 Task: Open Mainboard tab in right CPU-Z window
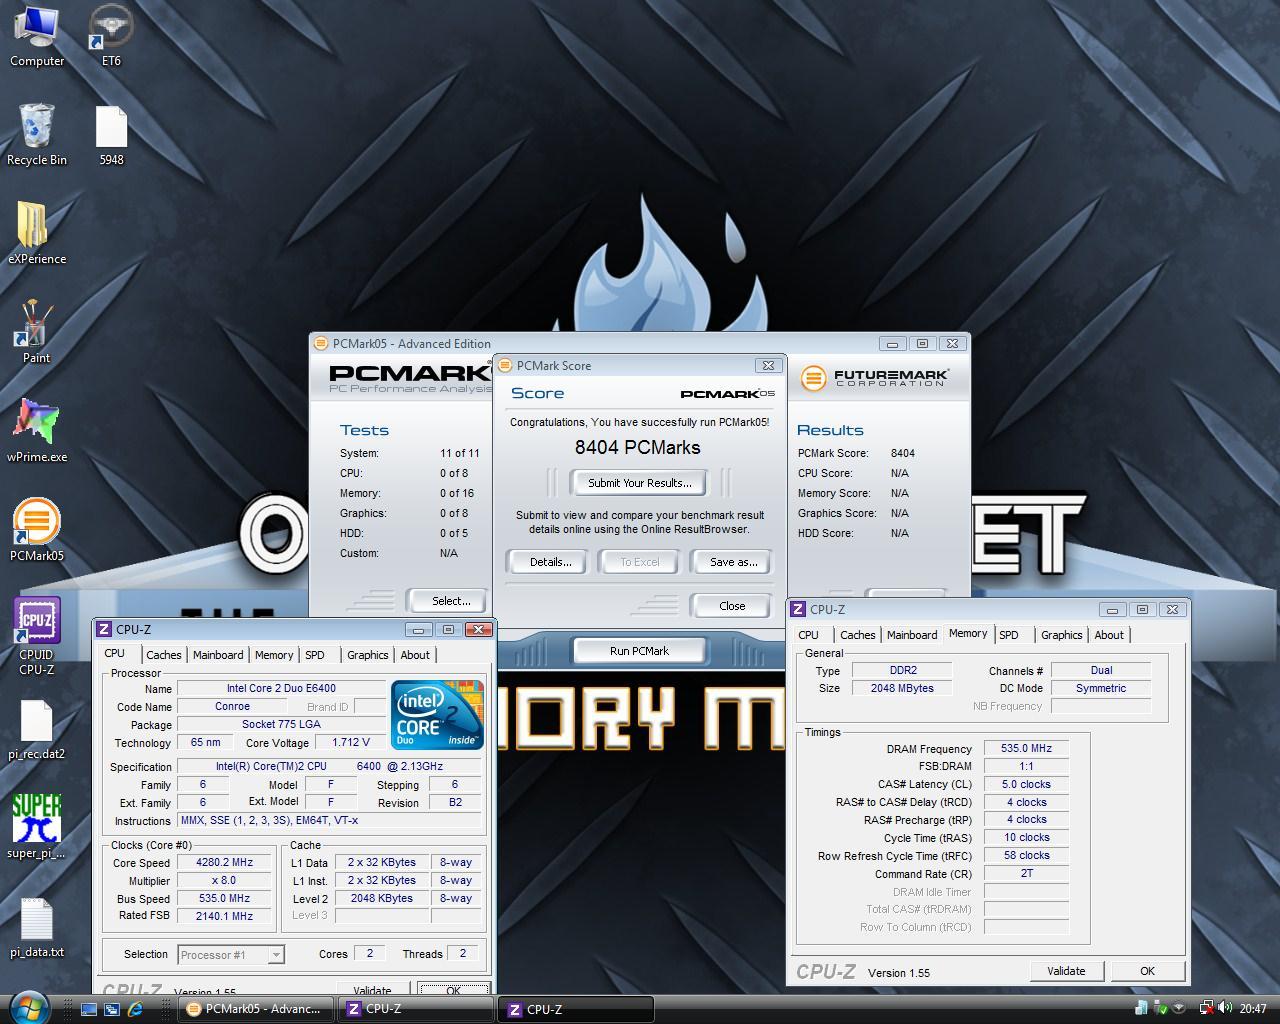tap(912, 635)
